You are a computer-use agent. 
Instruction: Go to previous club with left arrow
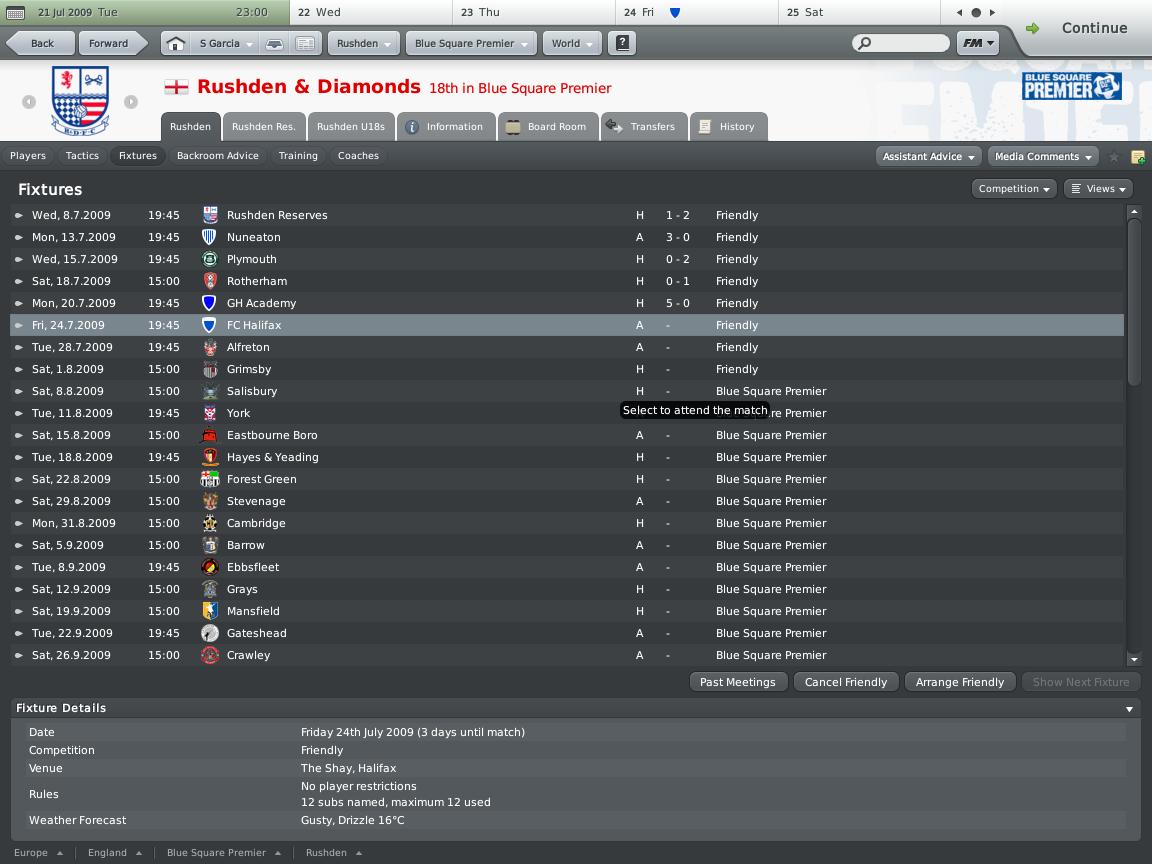pyautogui.click(x=29, y=102)
